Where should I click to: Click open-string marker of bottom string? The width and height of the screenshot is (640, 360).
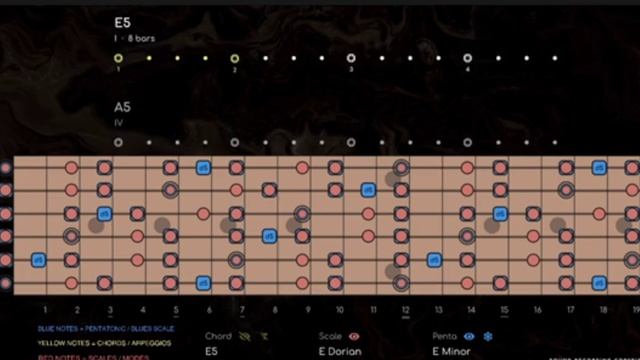click(x=6, y=283)
